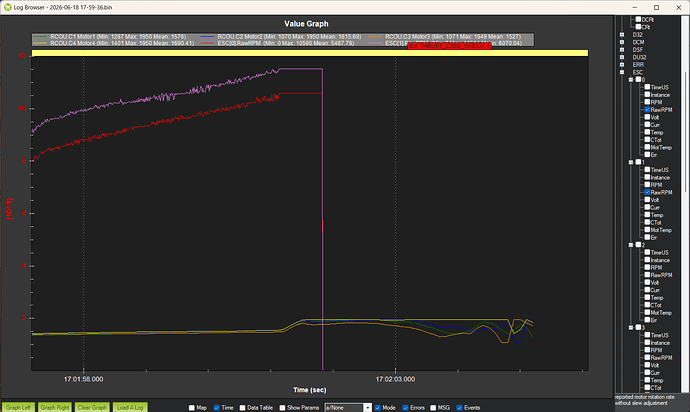Screen dimensions: 690x412
Task: Check MotTemp under ESC instance 1
Action: click(x=647, y=230)
